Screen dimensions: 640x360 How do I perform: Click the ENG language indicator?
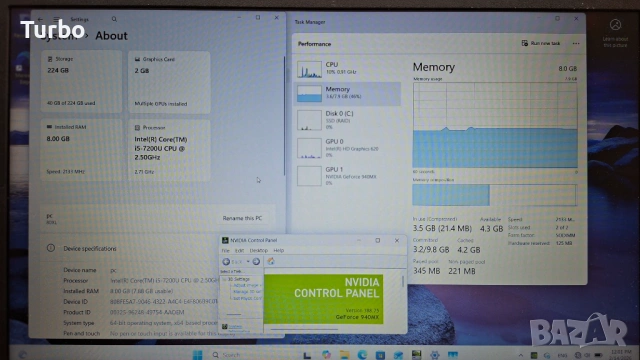click(562, 355)
